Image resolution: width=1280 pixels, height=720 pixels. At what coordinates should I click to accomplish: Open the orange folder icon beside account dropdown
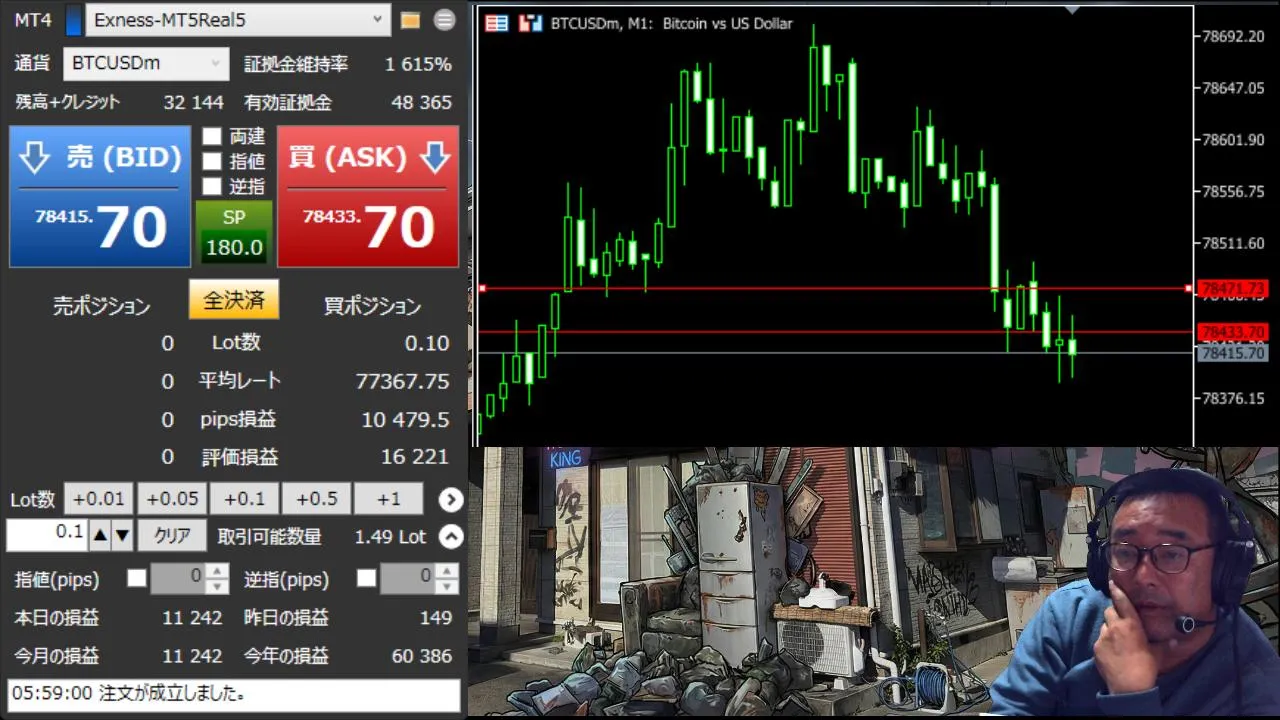click(410, 19)
